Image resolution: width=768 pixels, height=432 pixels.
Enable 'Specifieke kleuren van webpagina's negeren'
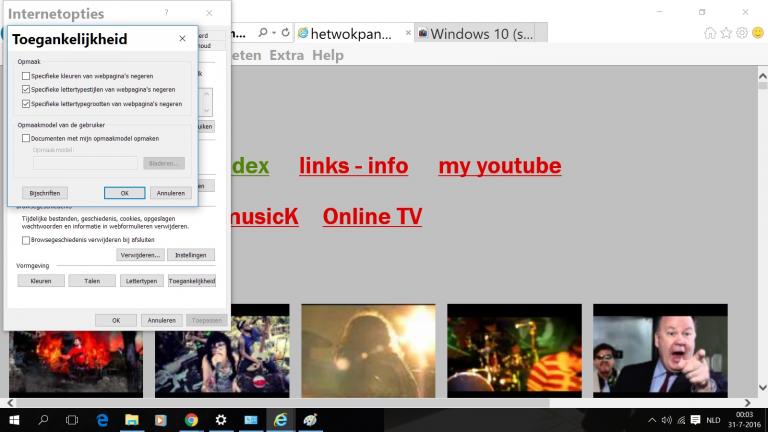26,76
